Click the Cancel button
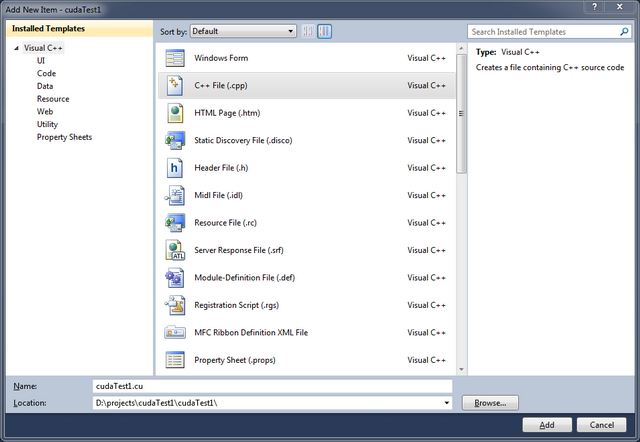Image resolution: width=640 pixels, height=442 pixels. [602, 425]
